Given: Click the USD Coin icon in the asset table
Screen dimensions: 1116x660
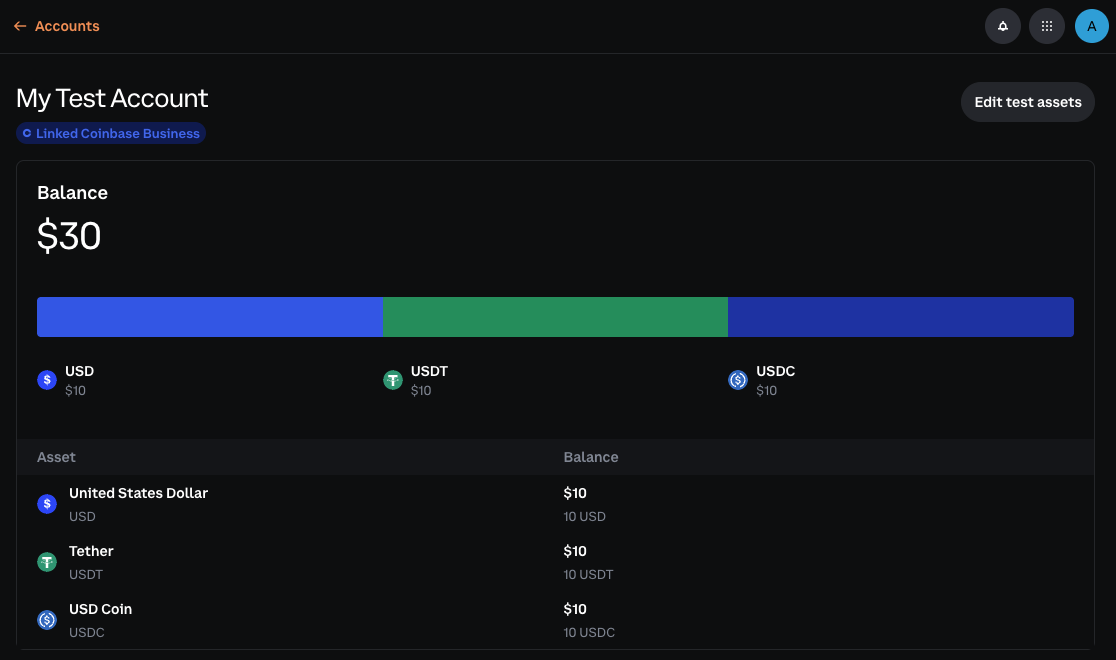Looking at the screenshot, I should [47, 619].
